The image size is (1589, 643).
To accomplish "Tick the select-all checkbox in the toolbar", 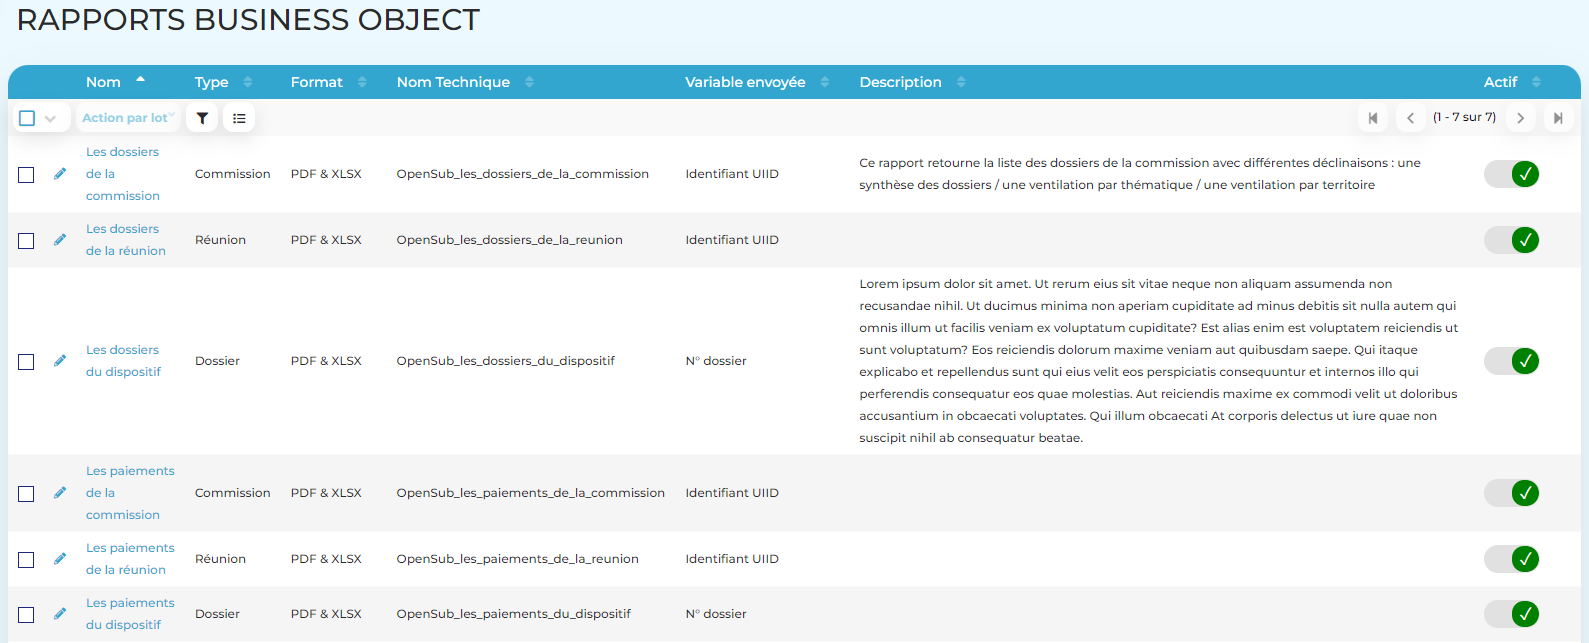I will tap(27, 118).
